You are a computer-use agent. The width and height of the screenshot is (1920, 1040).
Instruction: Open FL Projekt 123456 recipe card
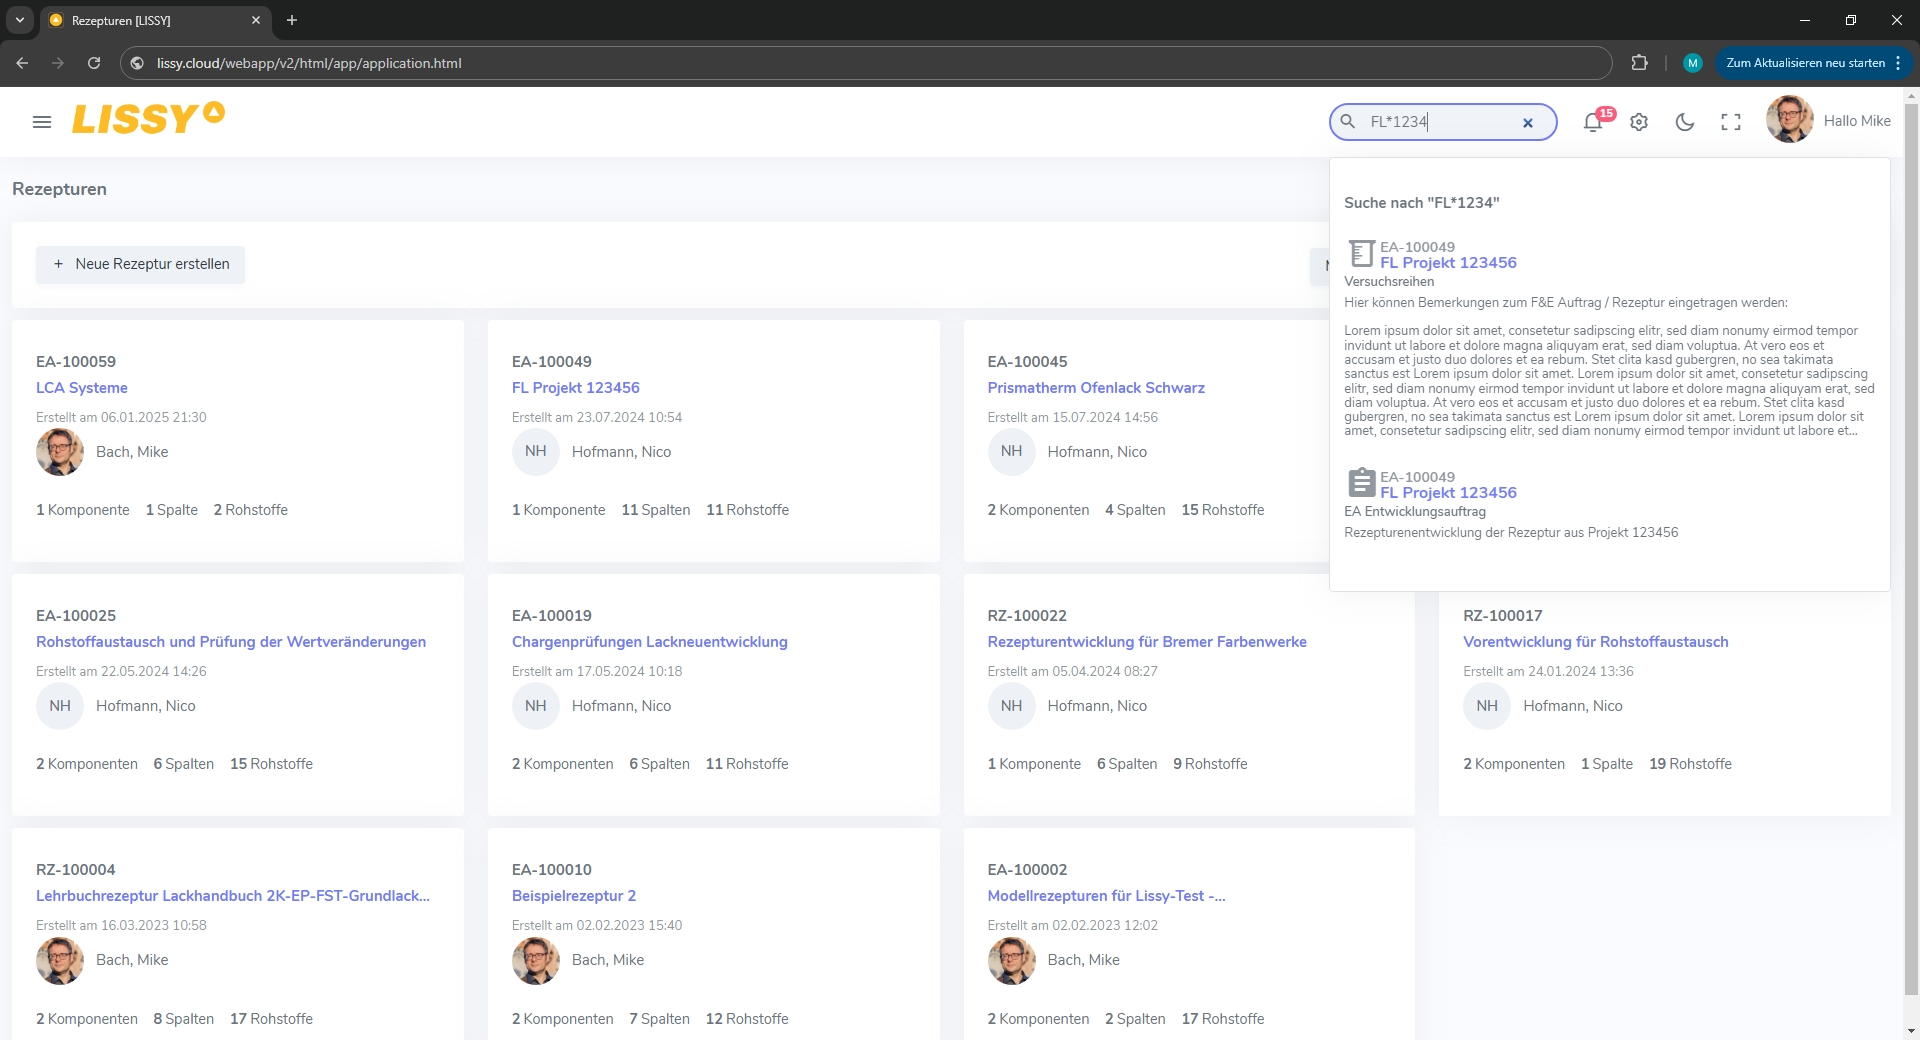576,388
